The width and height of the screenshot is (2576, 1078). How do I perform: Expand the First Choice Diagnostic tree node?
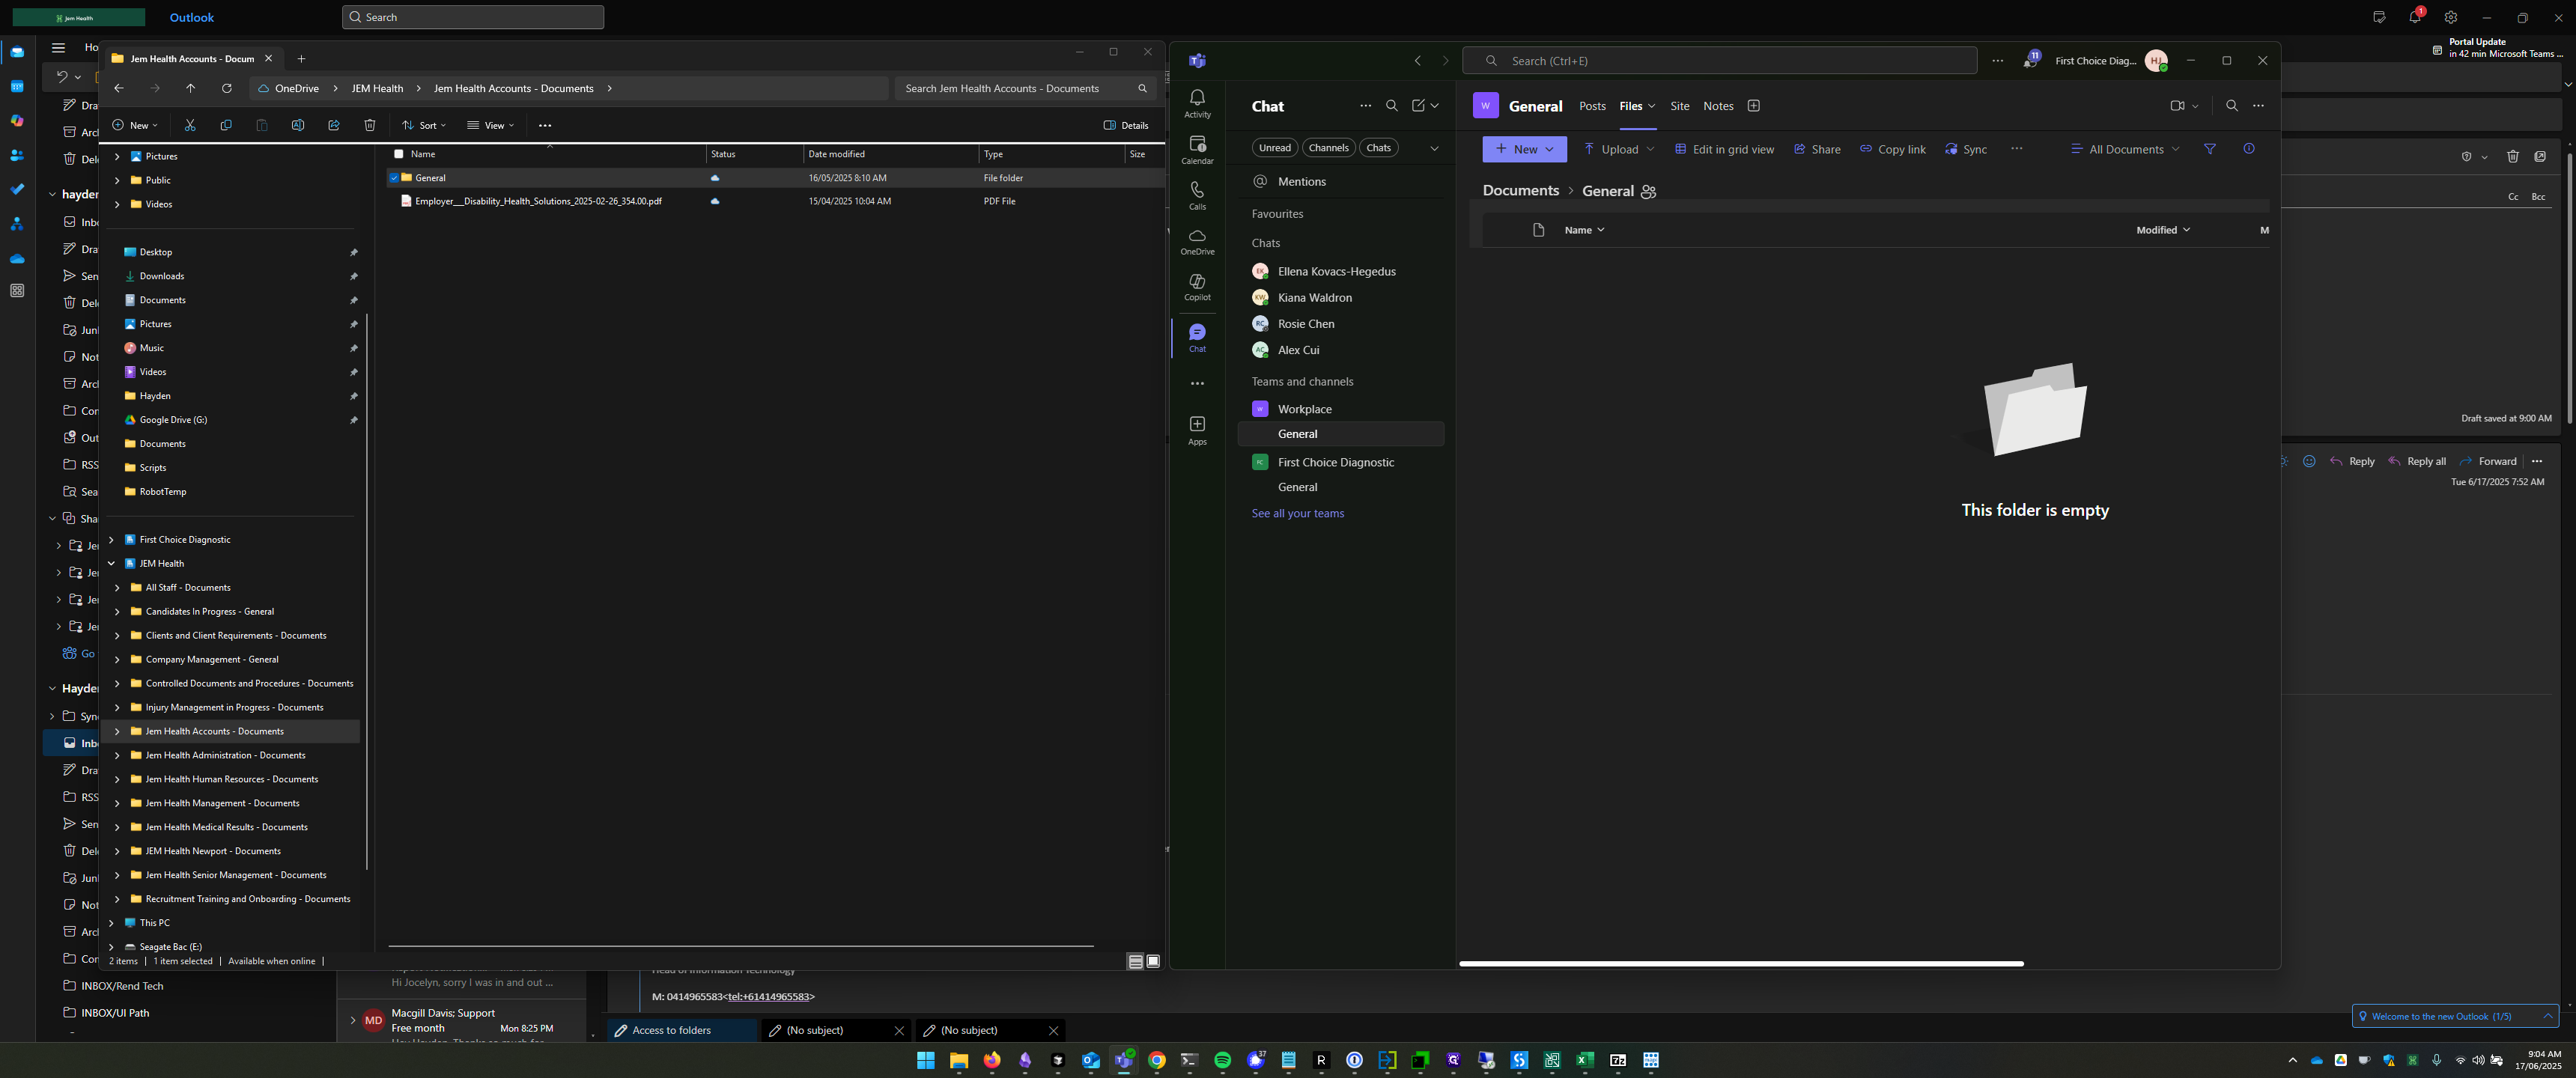click(x=111, y=540)
